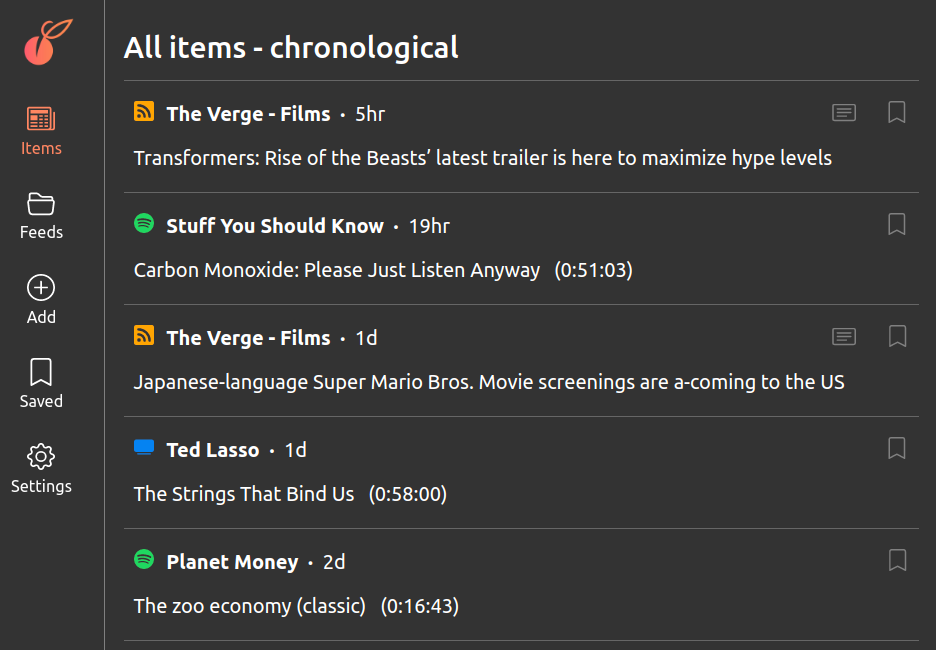Image resolution: width=936 pixels, height=650 pixels.
Task: Click Stuff You Should Know feed name
Action: 275,226
